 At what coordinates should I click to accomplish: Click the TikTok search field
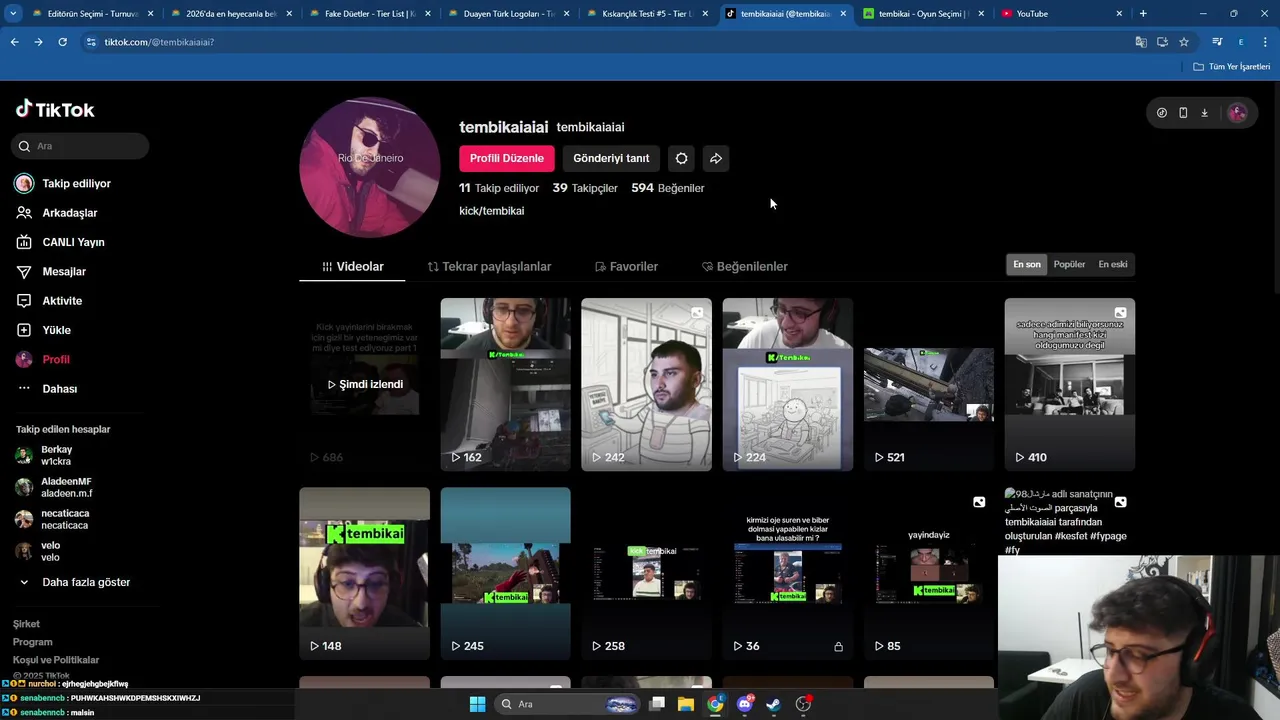(81, 146)
